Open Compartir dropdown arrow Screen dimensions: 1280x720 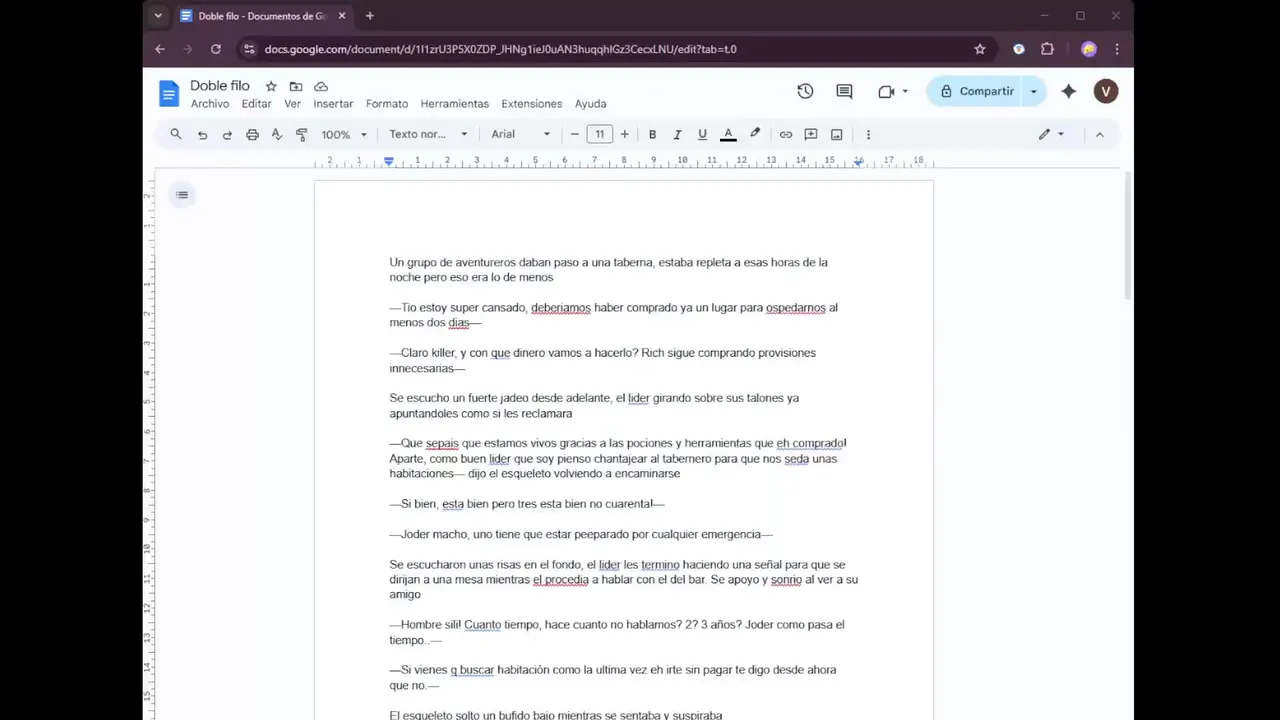coord(1034,91)
